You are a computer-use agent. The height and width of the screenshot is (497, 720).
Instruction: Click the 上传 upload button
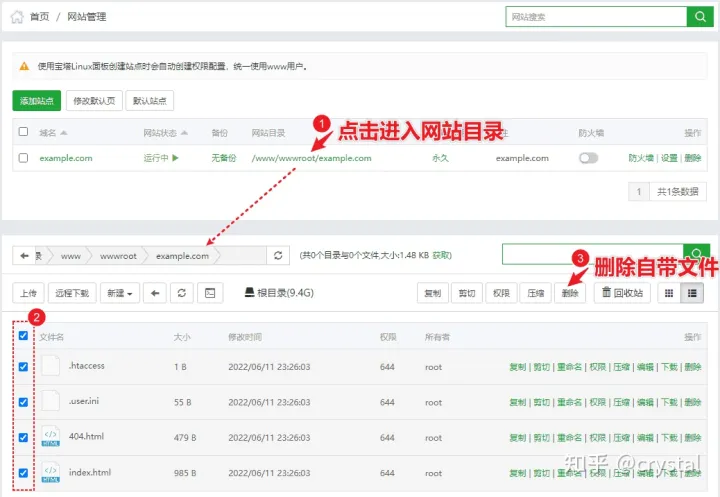click(28, 293)
